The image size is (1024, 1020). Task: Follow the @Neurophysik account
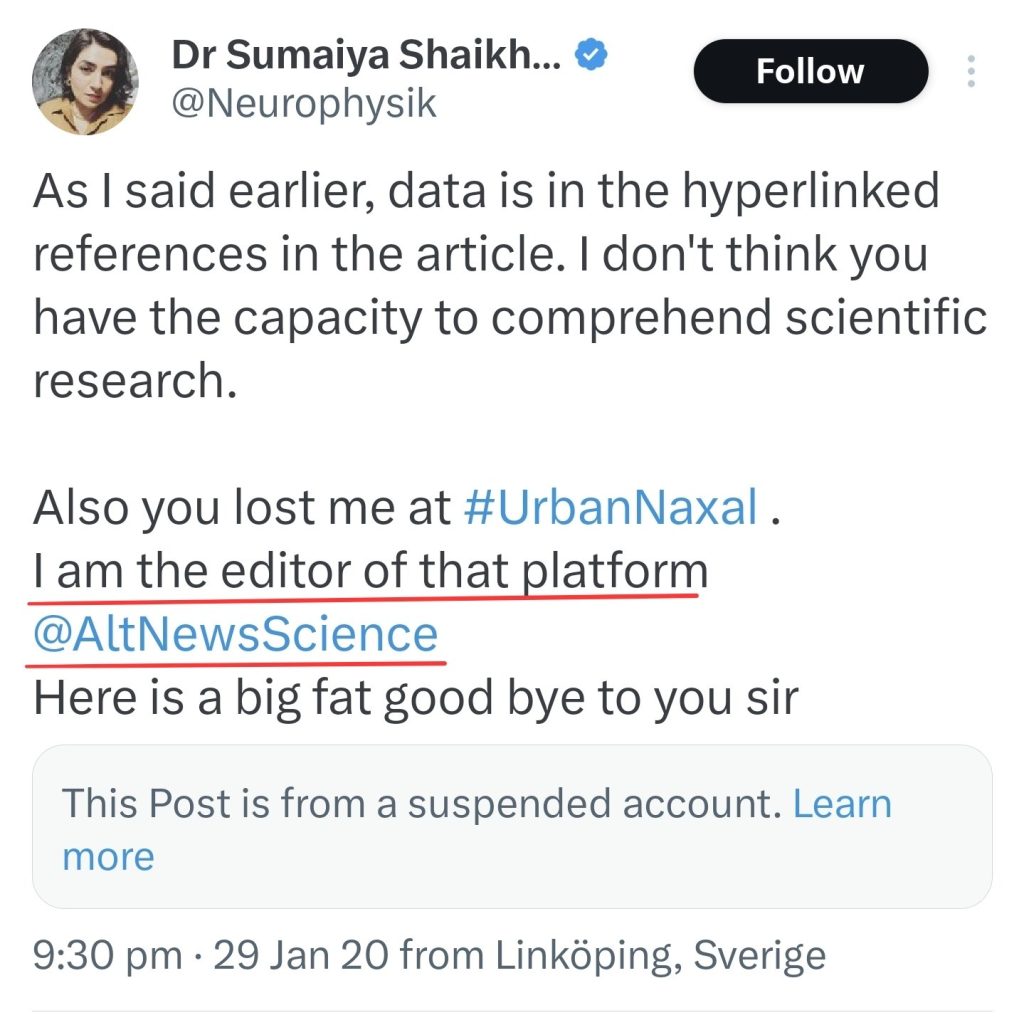(810, 72)
